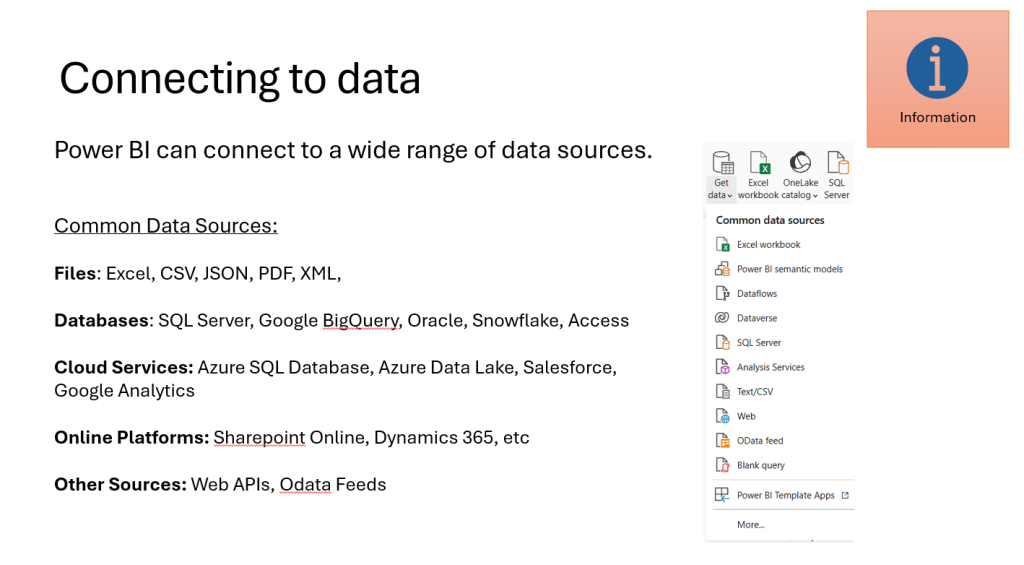
Task: Click the Dataverse swirl icon
Action: [722, 317]
